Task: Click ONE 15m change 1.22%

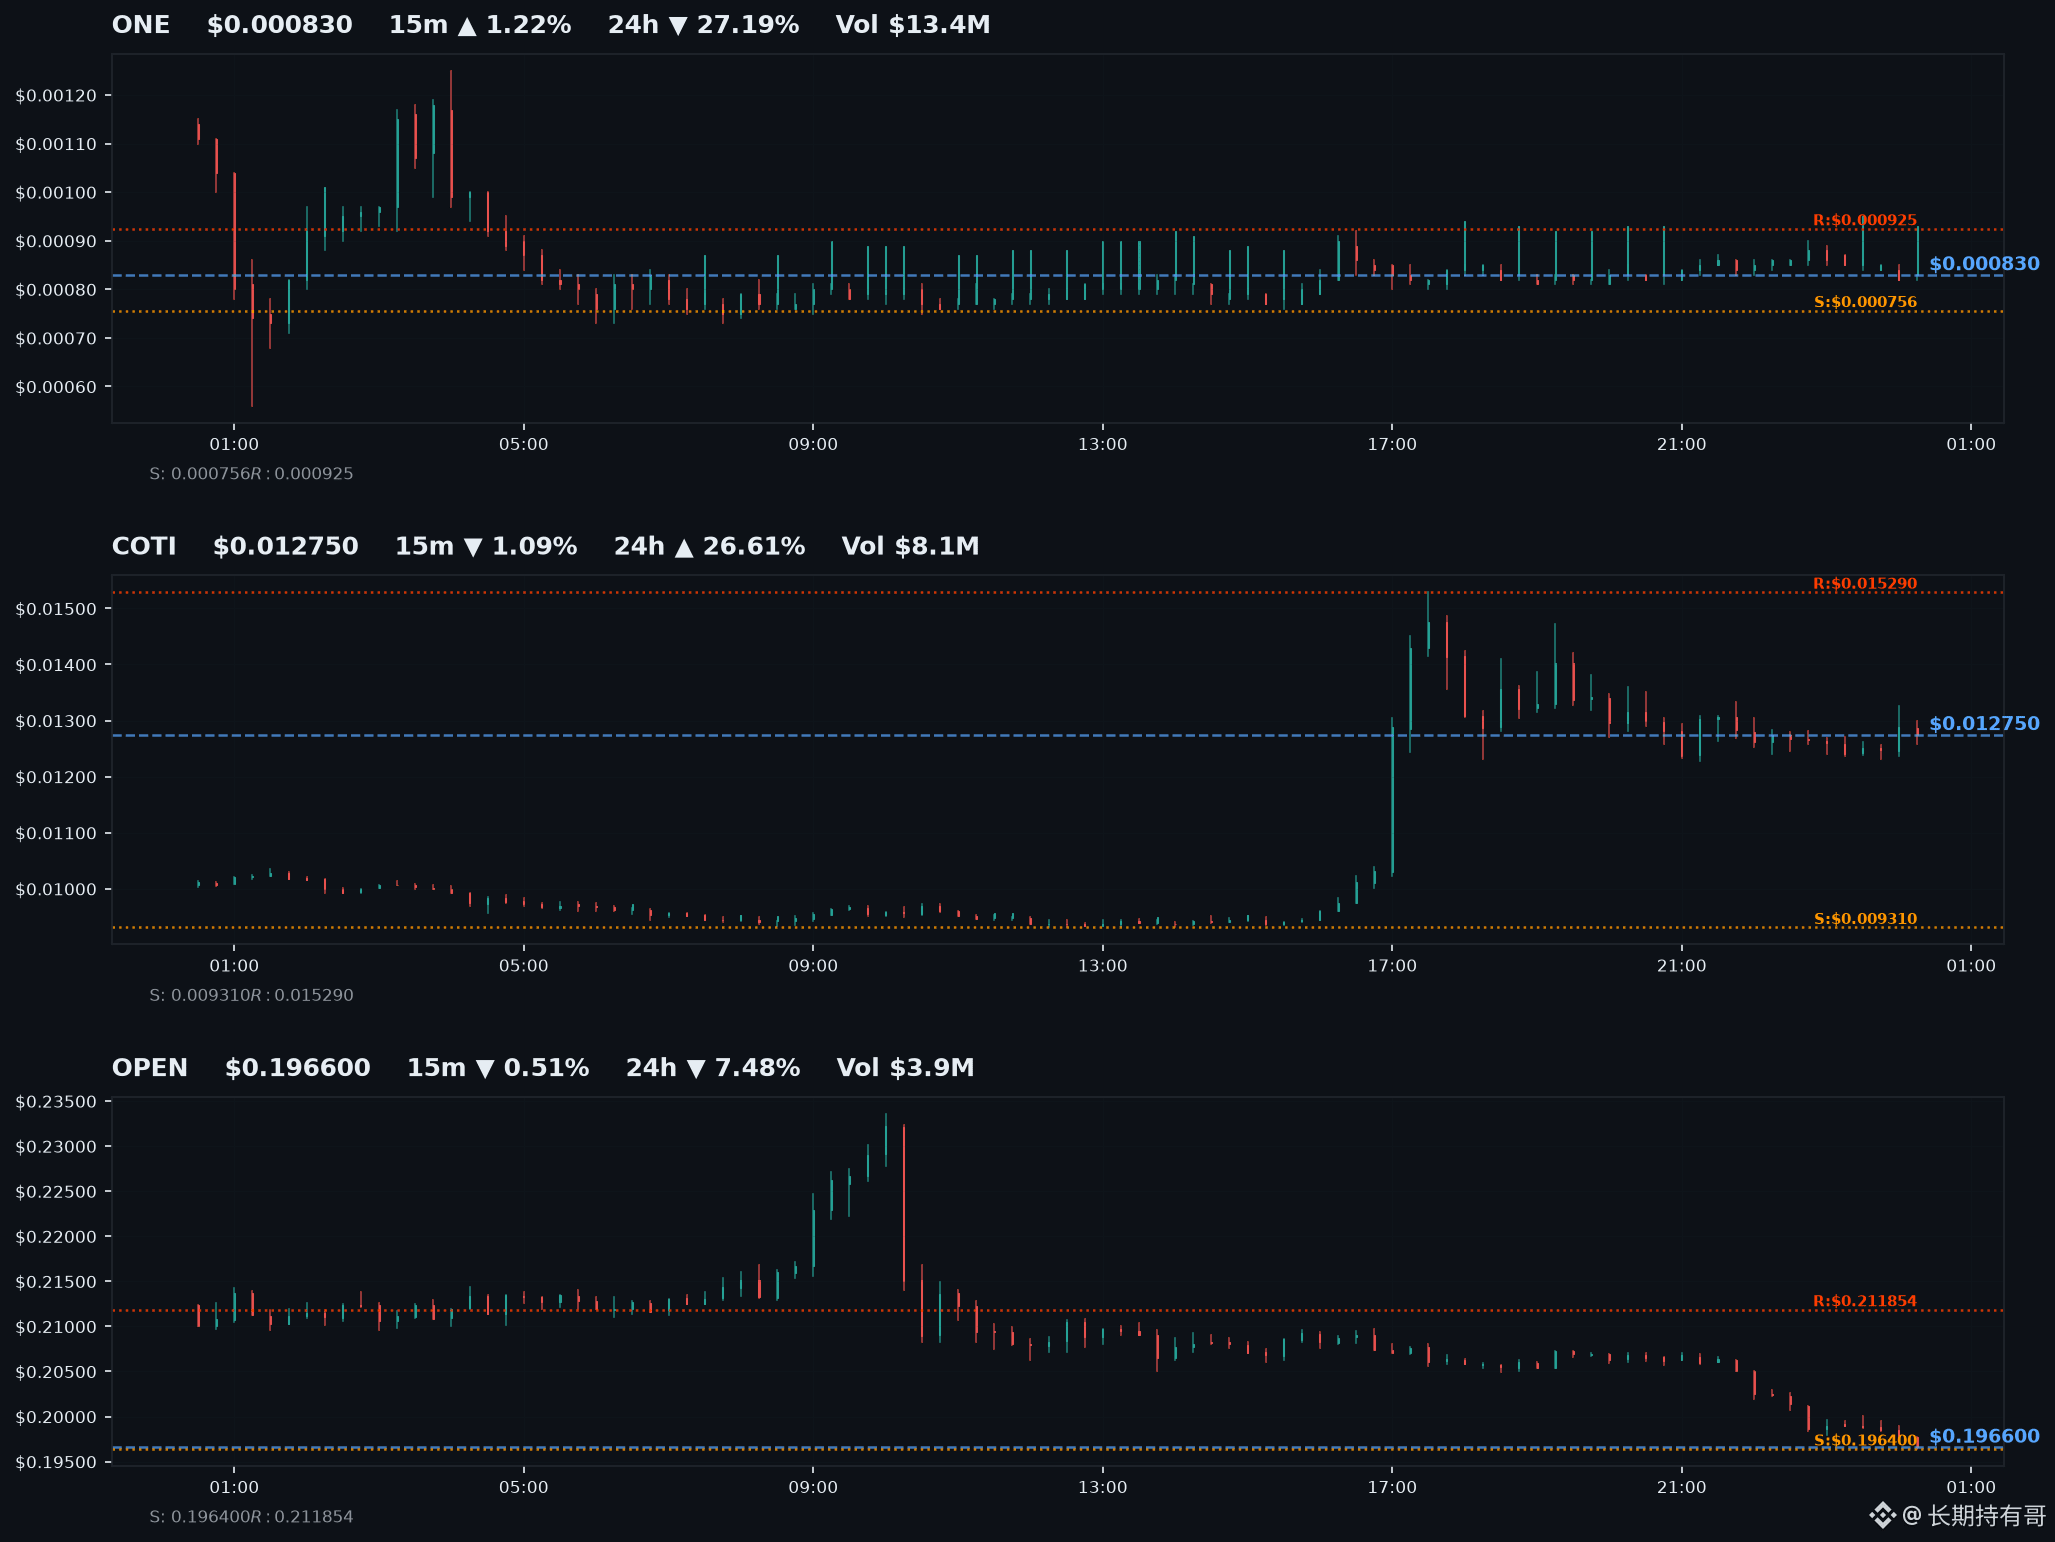Action: (480, 25)
